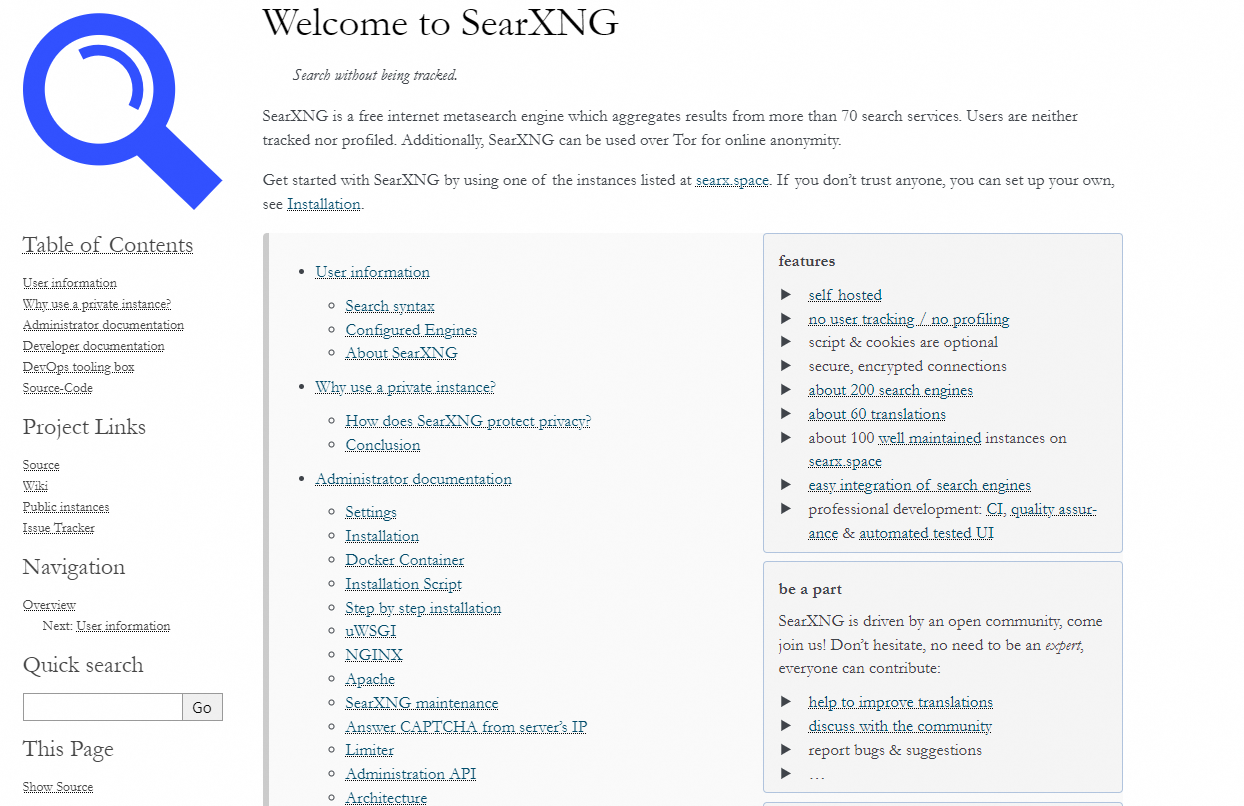Screen dimensions: 1244x806
Task: Show Source of this page
Action: pos(57,786)
